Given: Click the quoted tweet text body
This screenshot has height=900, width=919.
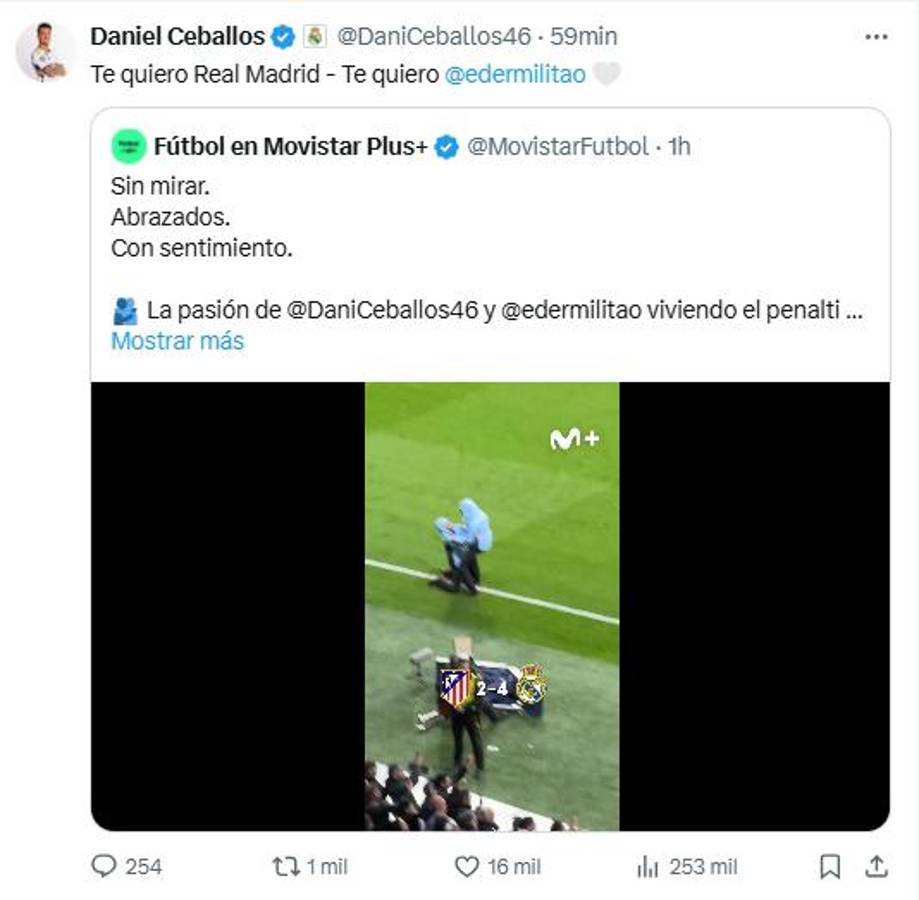Looking at the screenshot, I should pos(201,217).
